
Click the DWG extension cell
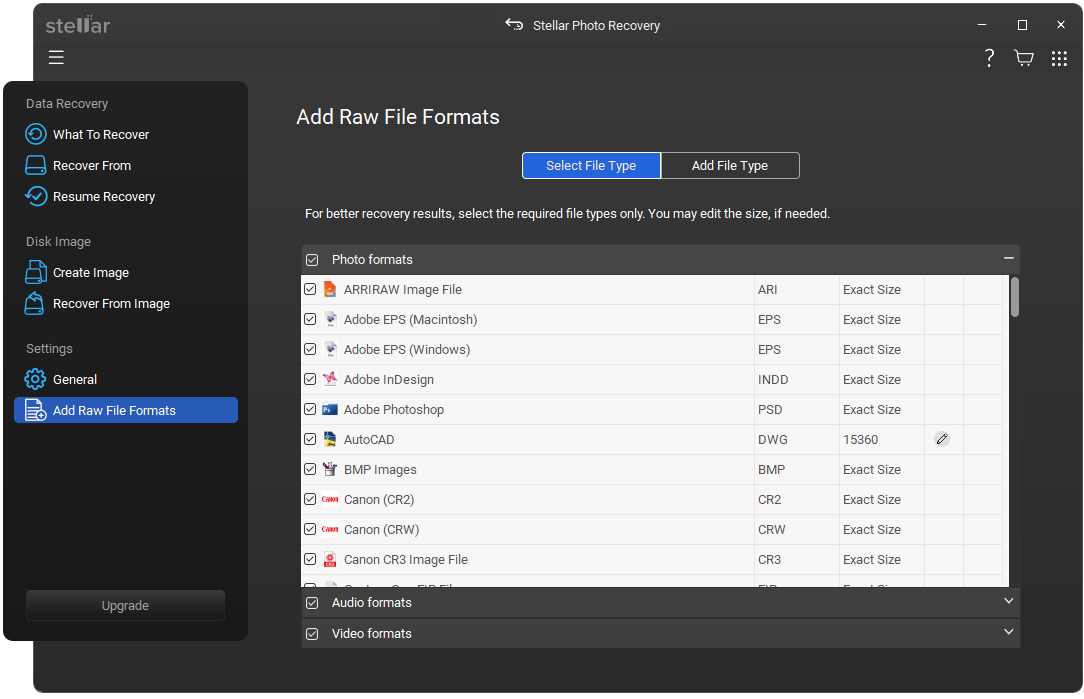click(x=796, y=439)
